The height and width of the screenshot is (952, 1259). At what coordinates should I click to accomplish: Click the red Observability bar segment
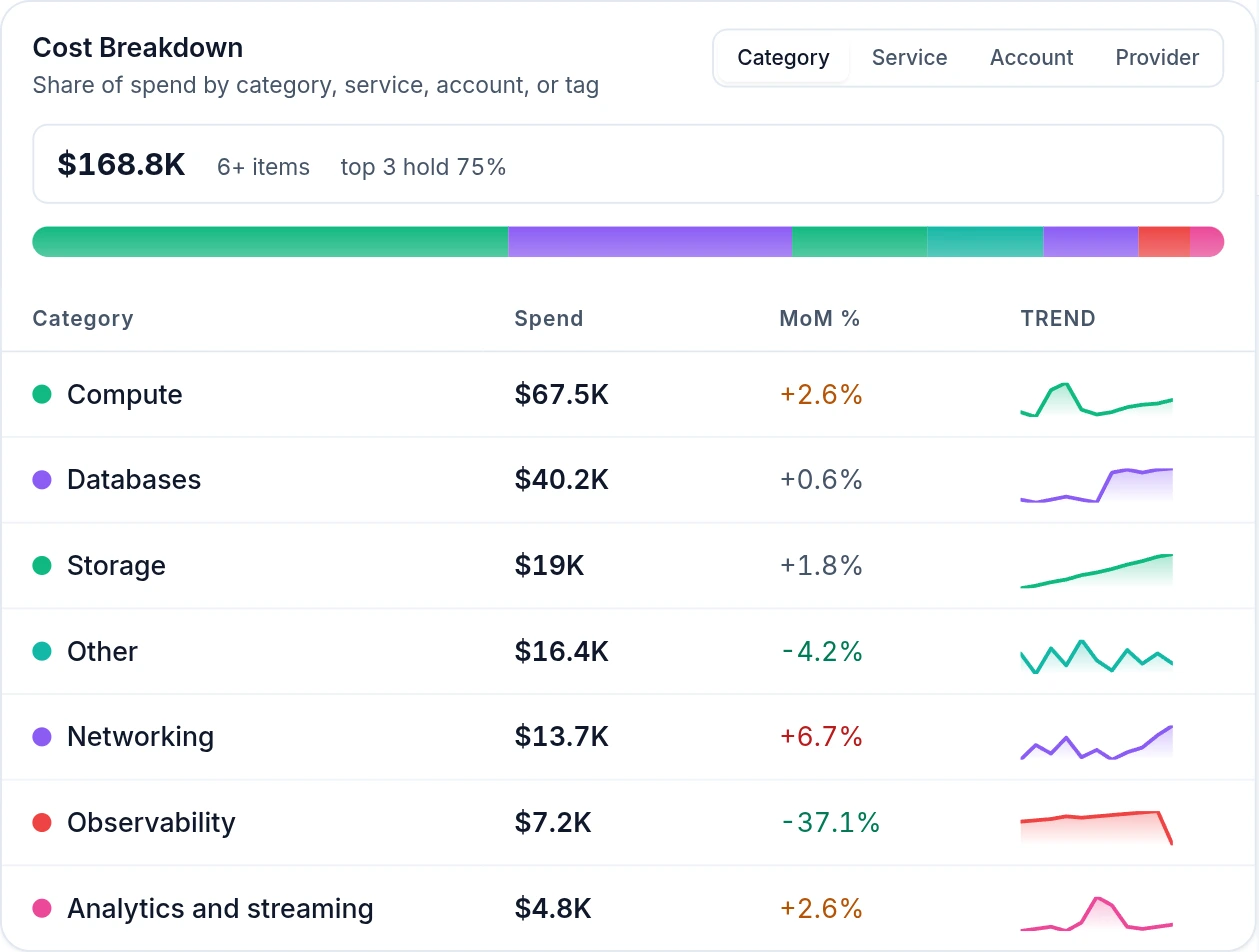pos(1164,242)
